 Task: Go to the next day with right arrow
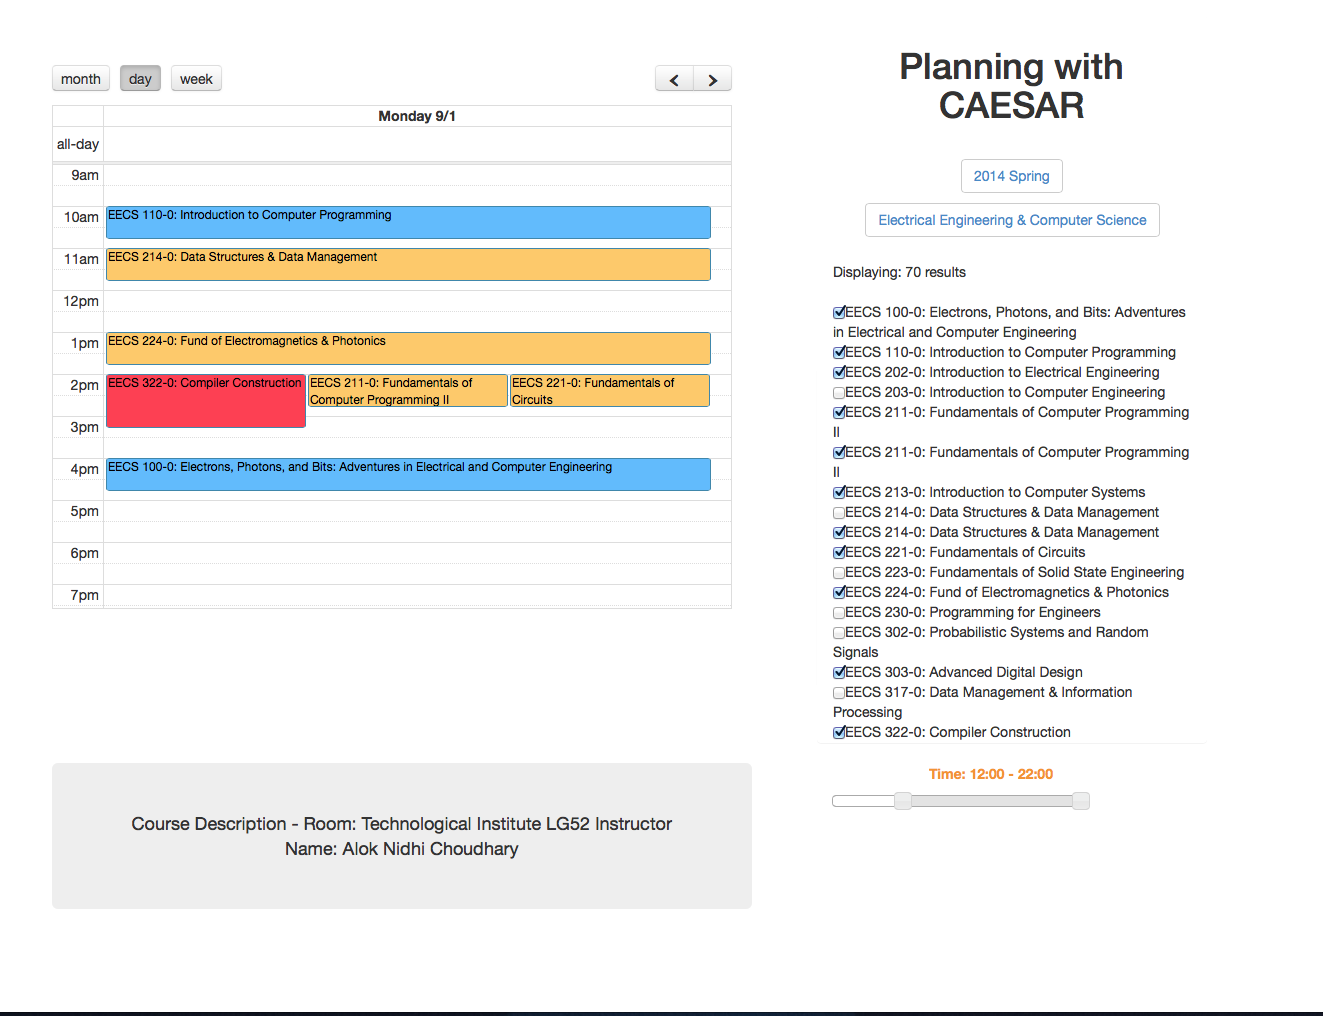click(x=713, y=79)
